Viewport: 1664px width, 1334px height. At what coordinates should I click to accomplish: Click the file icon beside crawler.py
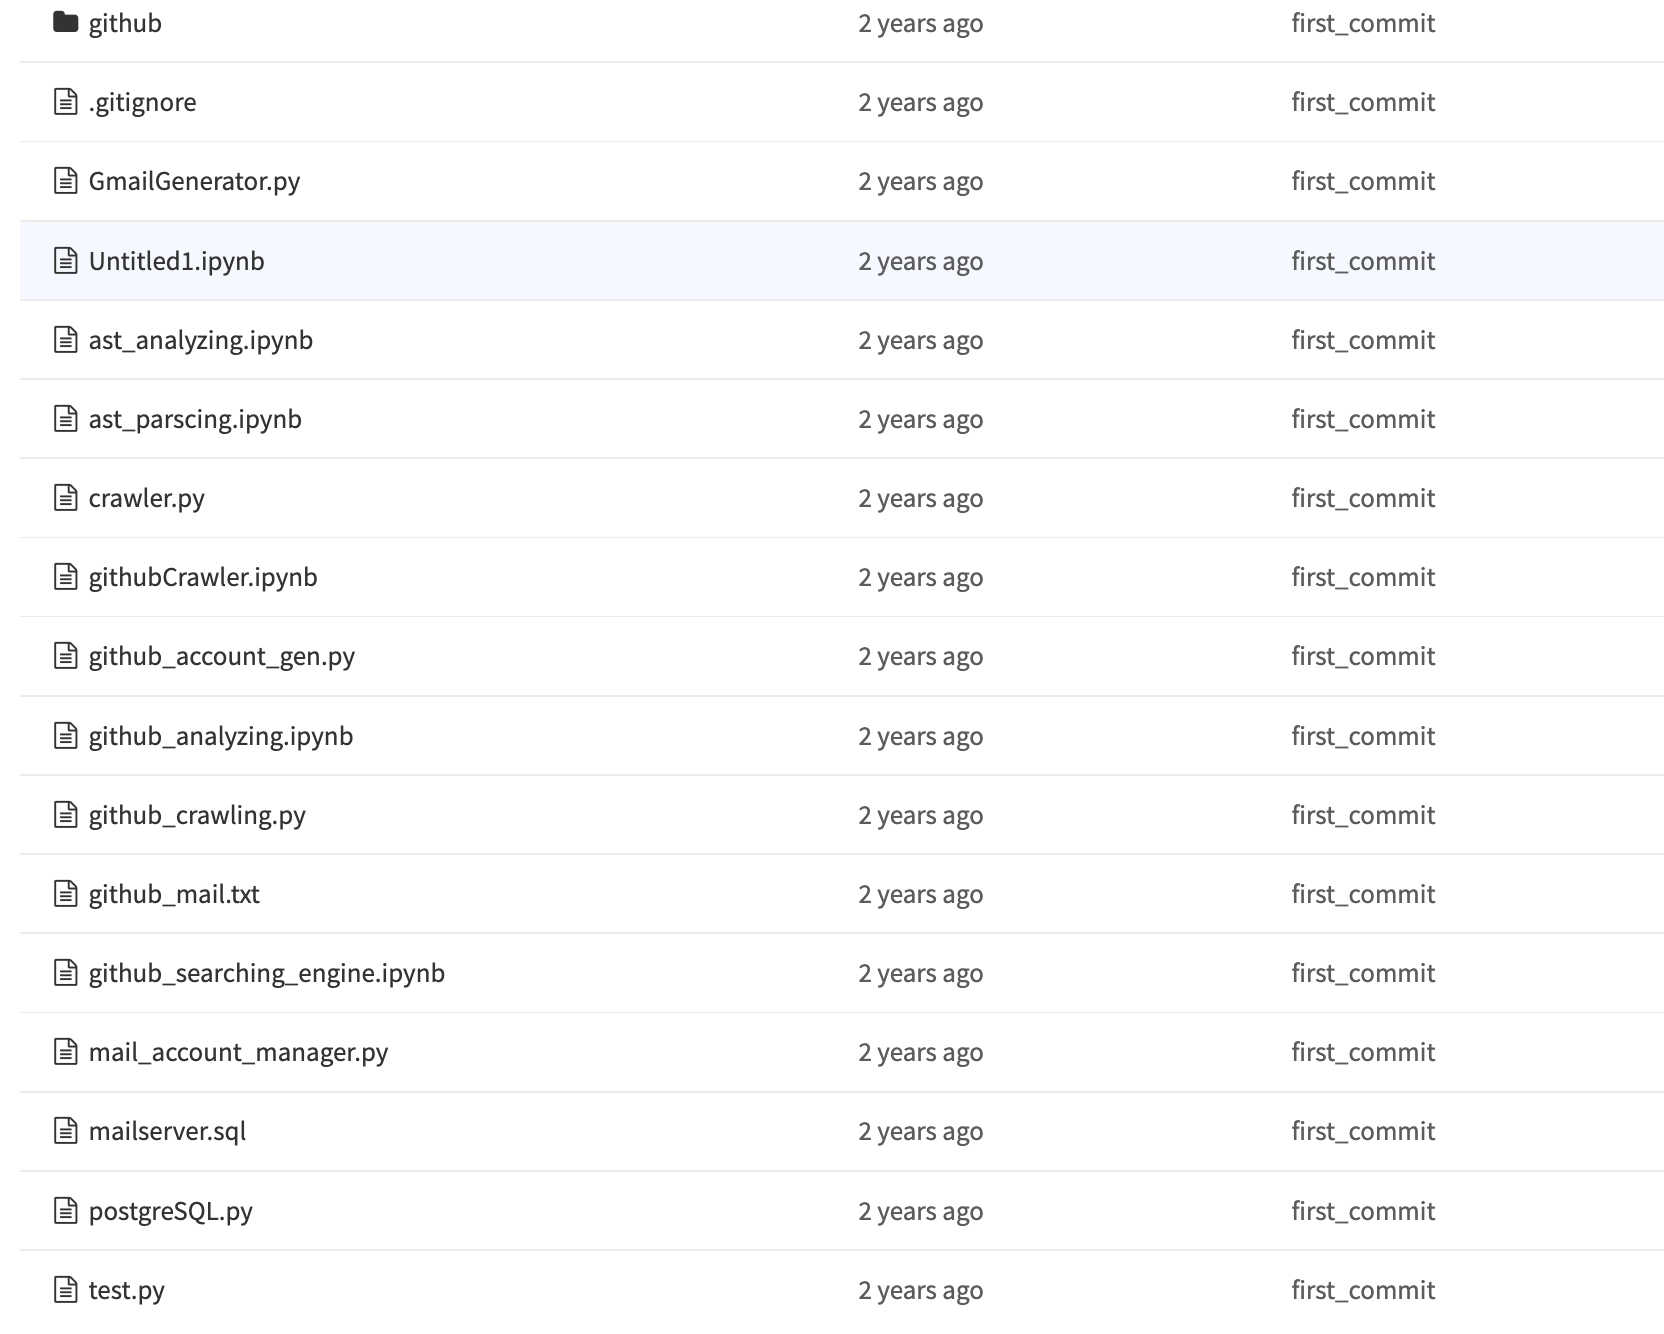(x=65, y=498)
